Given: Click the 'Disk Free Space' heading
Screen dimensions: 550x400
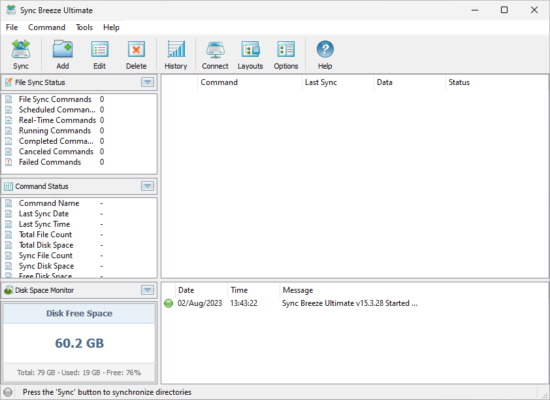Looking at the screenshot, I should click(x=79, y=313).
